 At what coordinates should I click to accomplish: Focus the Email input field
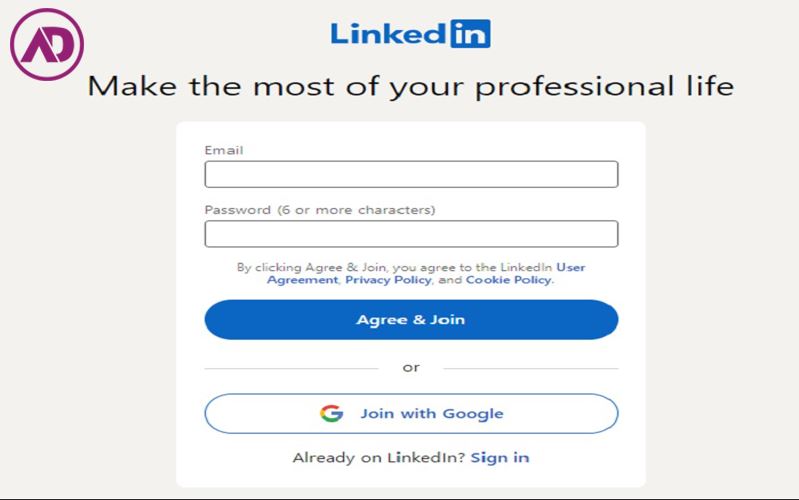tap(411, 175)
